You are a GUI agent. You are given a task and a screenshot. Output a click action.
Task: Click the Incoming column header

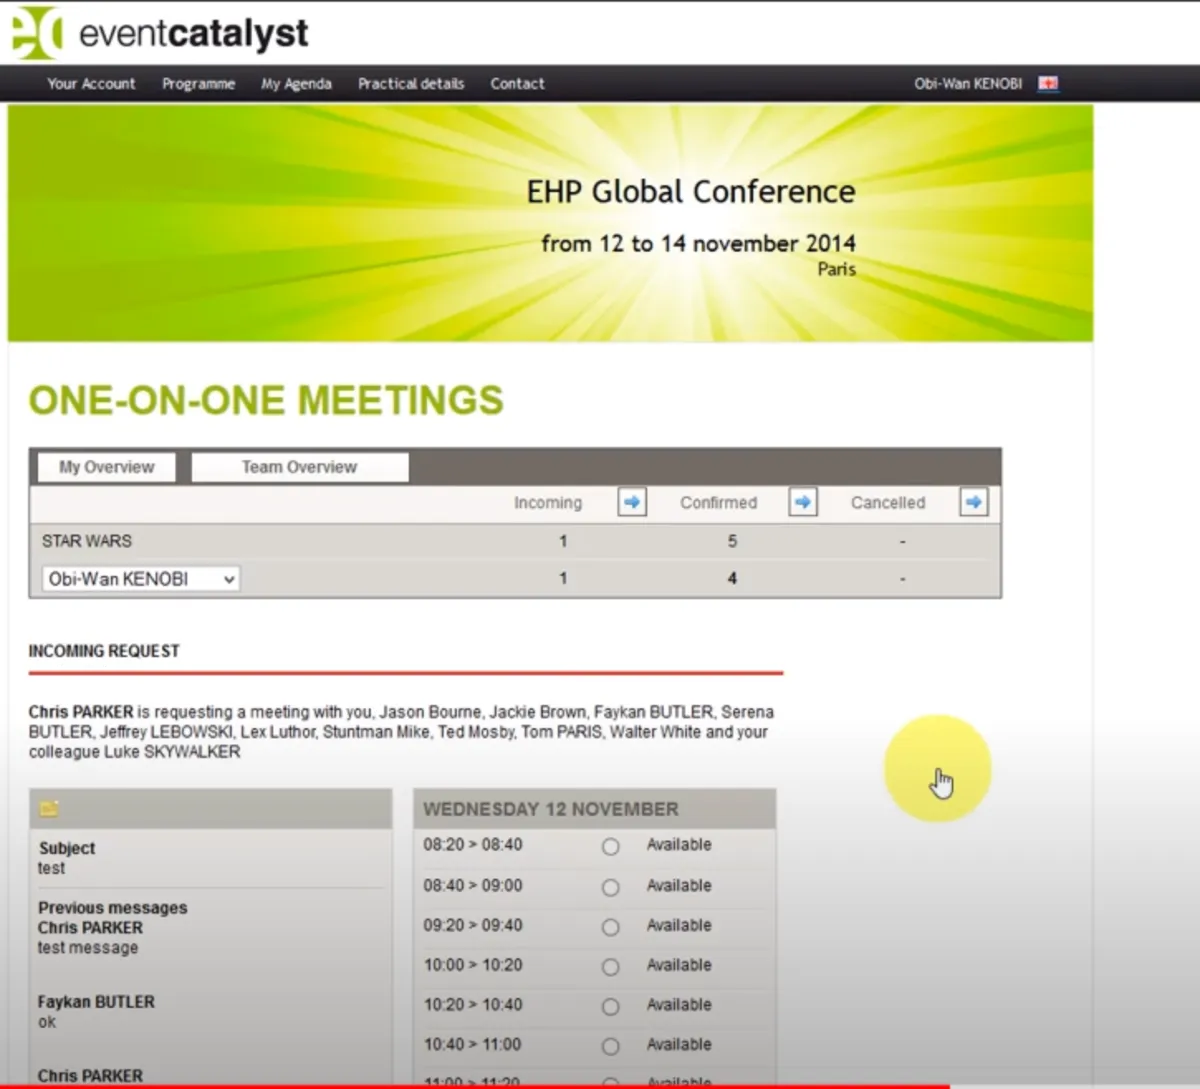click(x=548, y=503)
